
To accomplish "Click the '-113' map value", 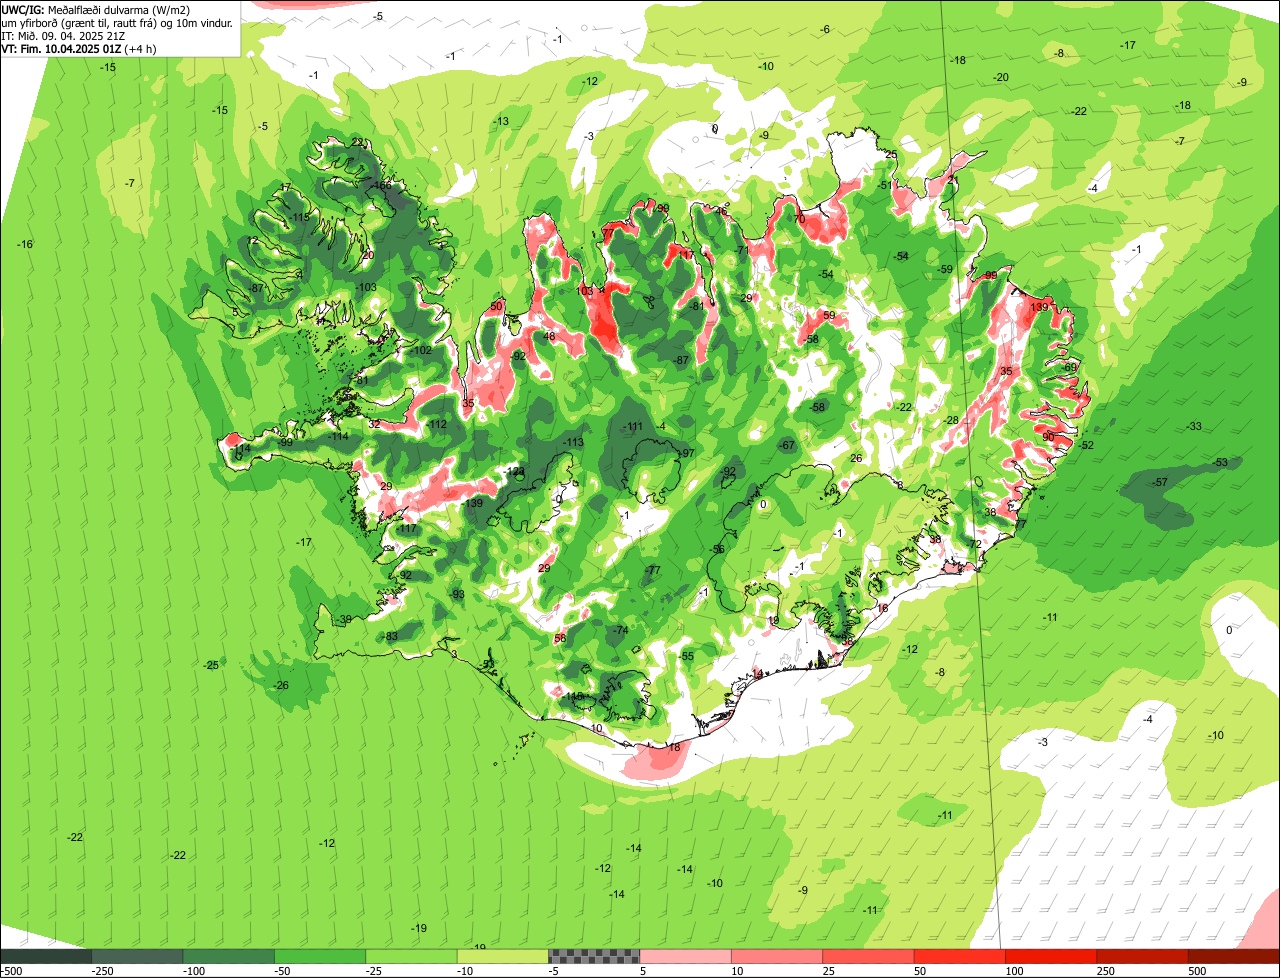I will [573, 443].
